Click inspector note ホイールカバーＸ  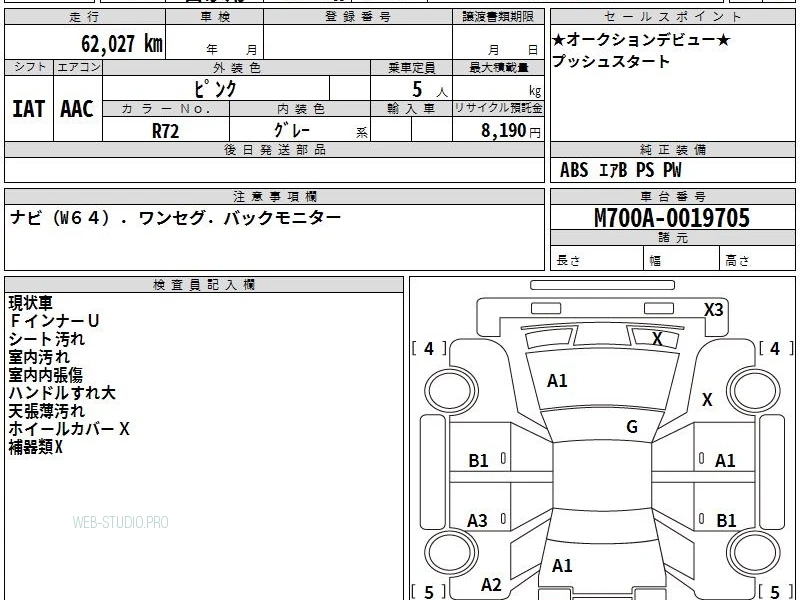click(69, 429)
